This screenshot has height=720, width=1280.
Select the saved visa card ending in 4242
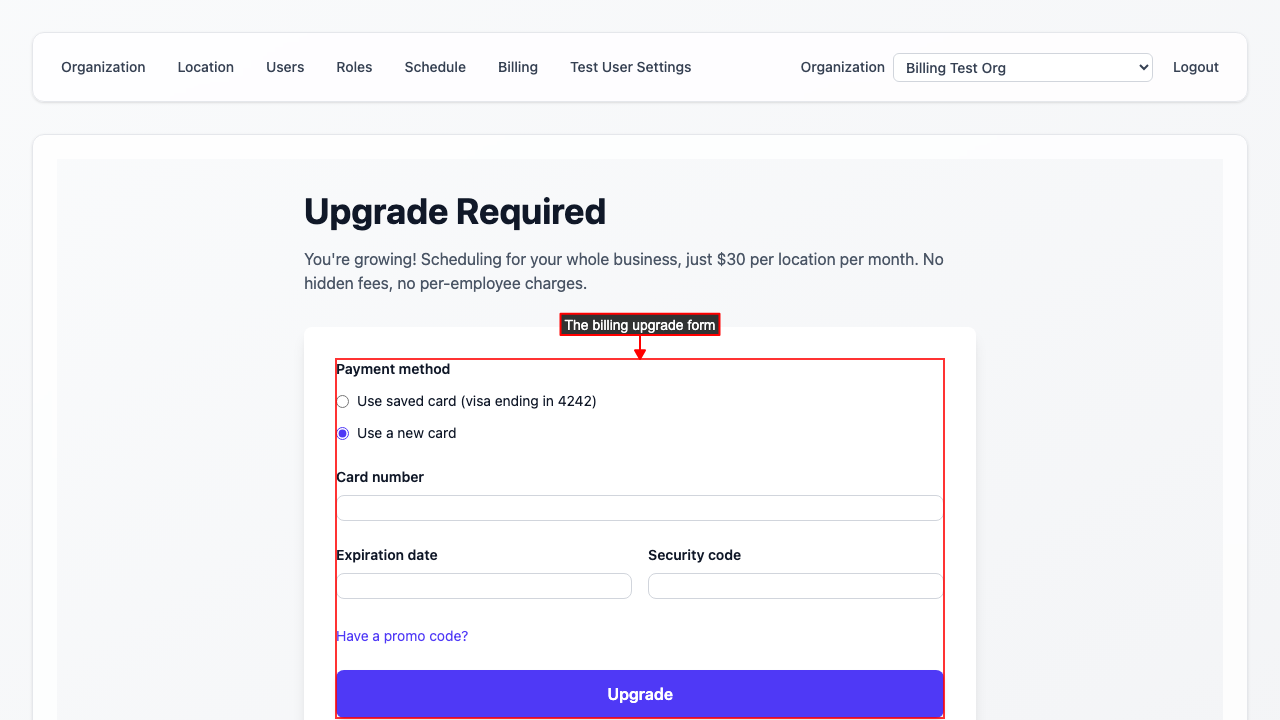342,401
